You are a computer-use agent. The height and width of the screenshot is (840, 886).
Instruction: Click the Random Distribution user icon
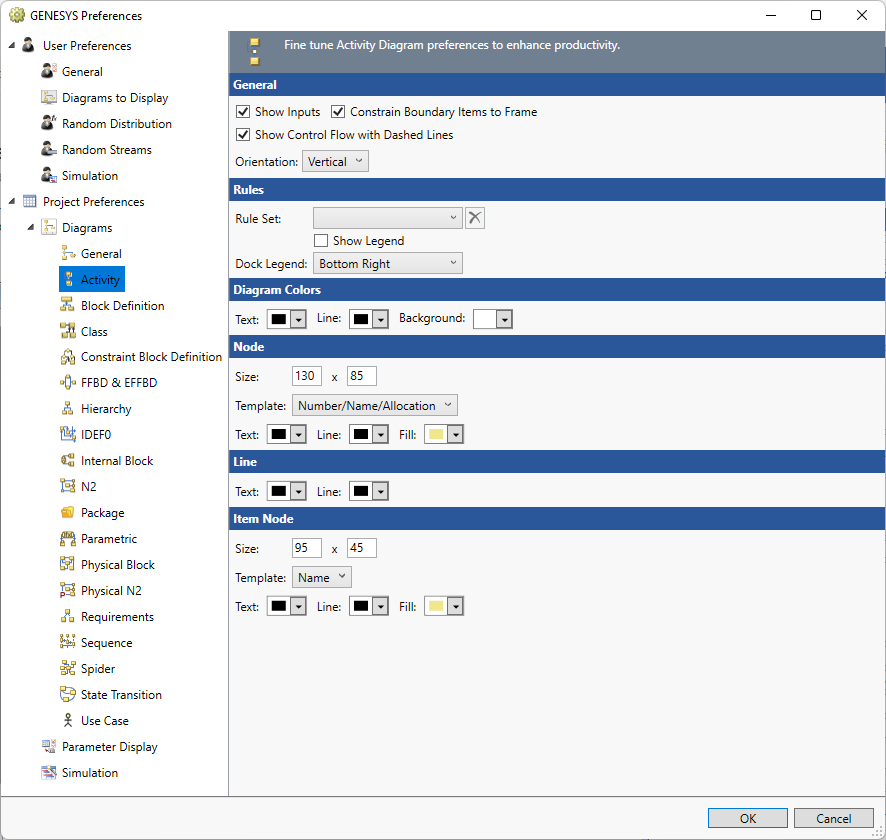pos(49,124)
